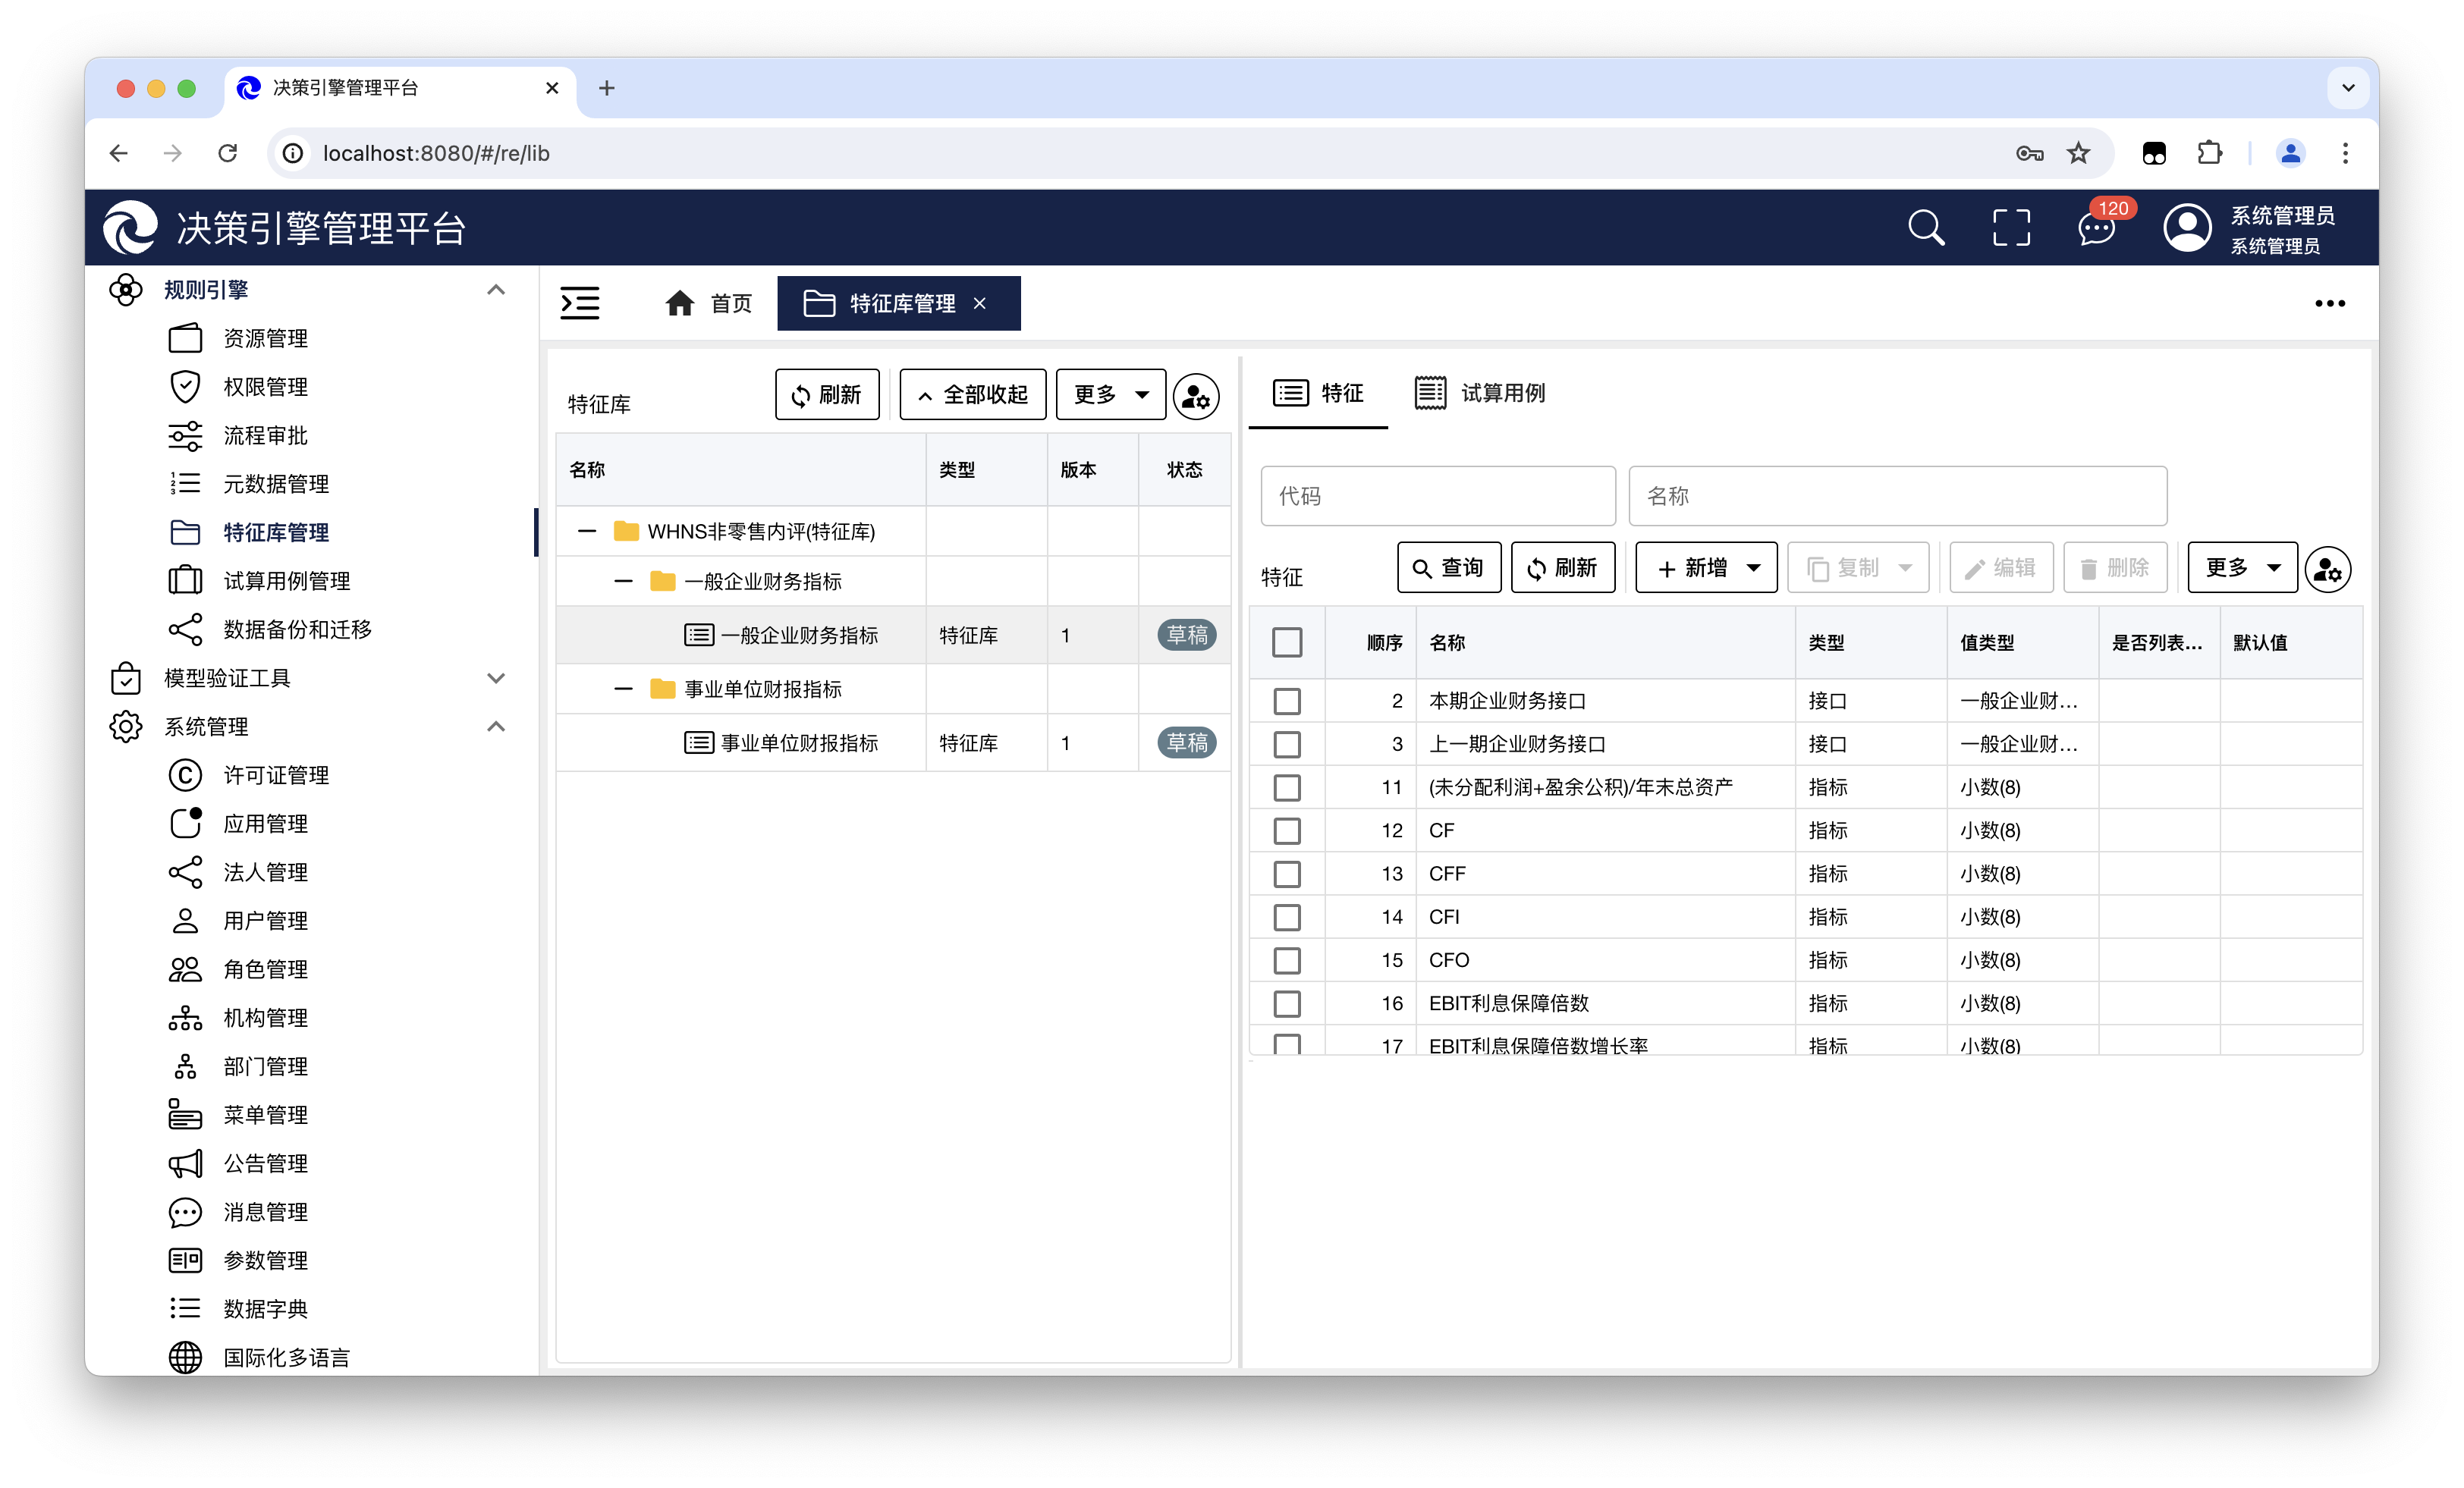This screenshot has width=2464, height=1488.
Task: Click the 查询 search button
Action: click(1448, 568)
